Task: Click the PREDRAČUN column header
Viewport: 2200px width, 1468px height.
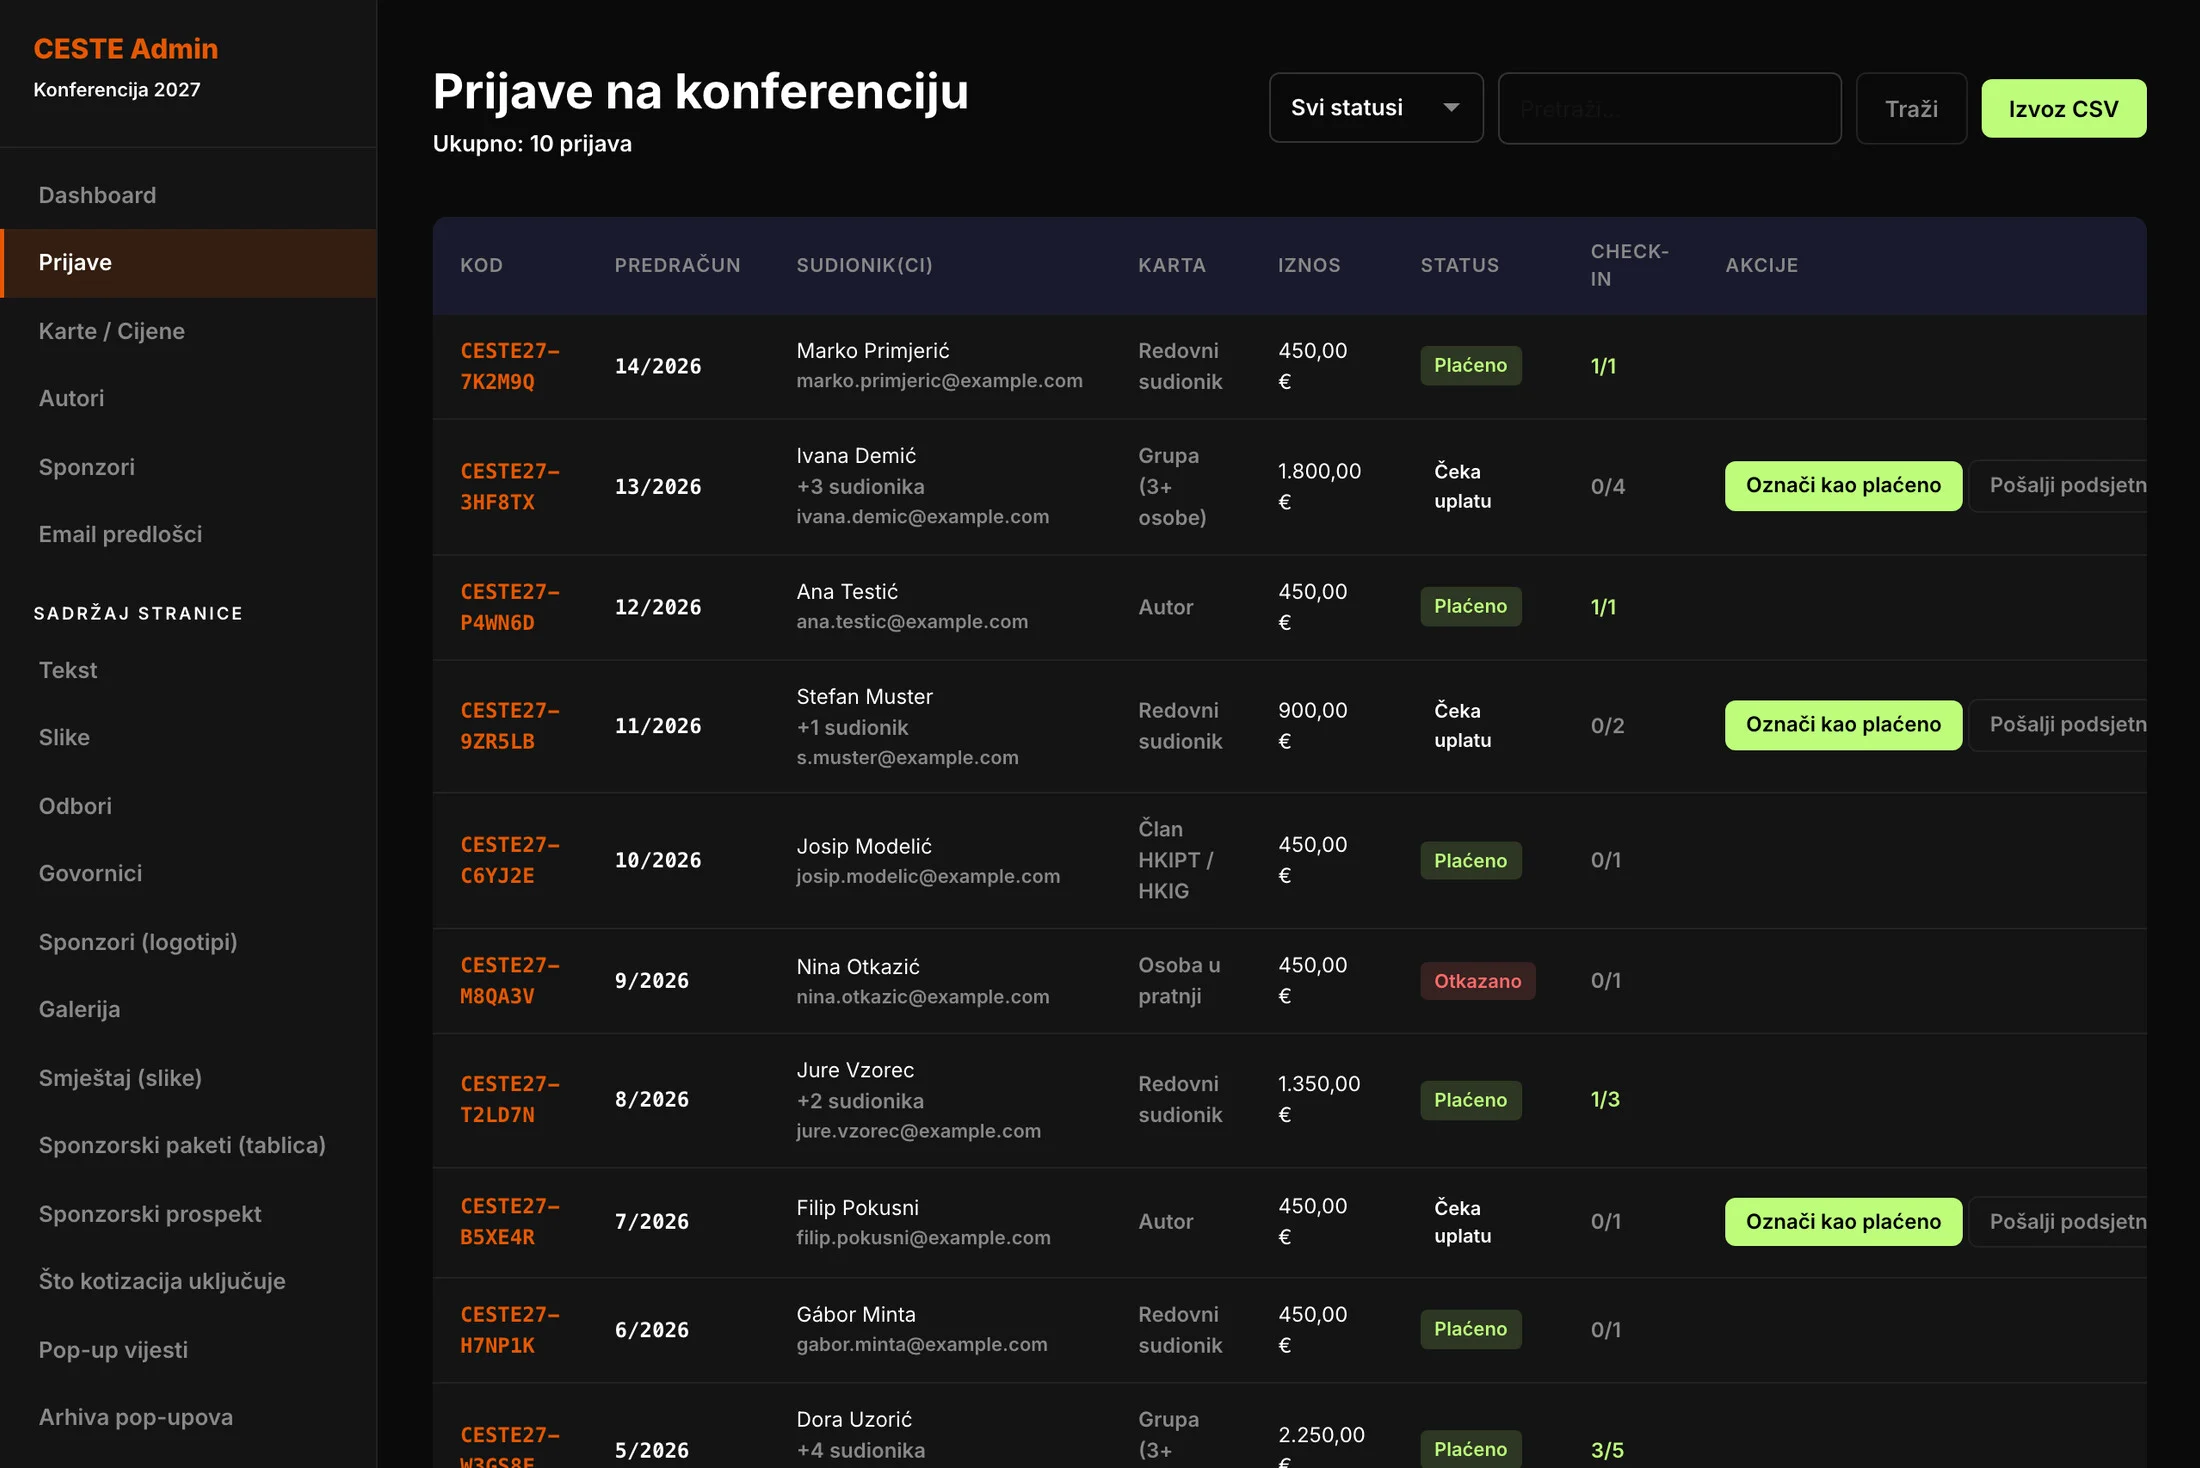Action: coord(677,265)
